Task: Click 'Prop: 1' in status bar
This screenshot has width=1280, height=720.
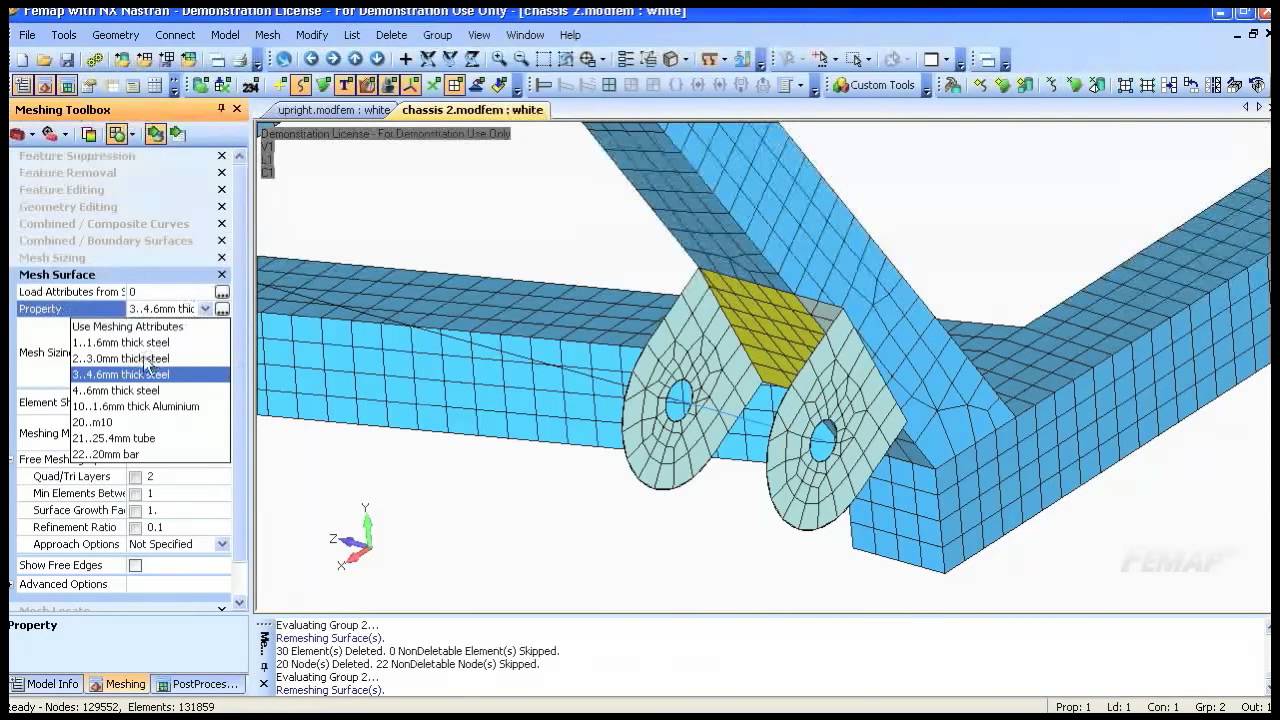Action: click(x=1073, y=707)
